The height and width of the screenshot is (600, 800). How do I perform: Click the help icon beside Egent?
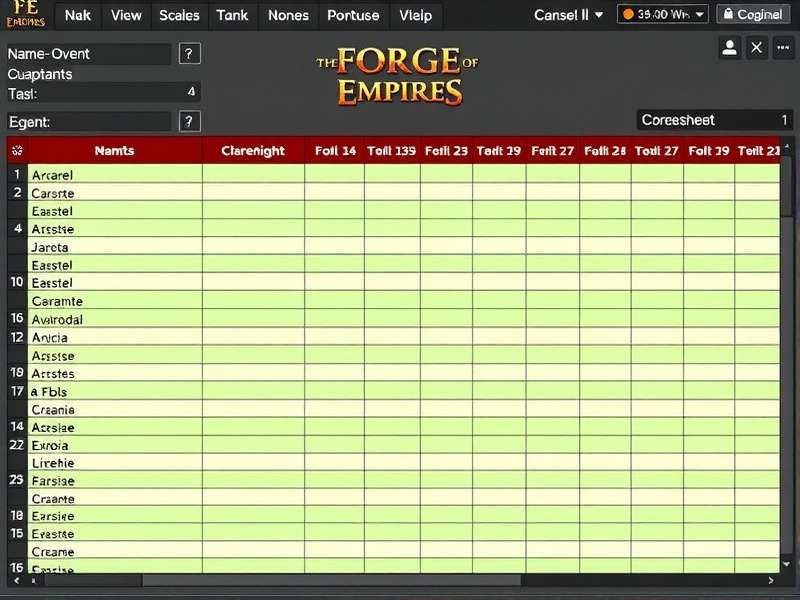(189, 121)
